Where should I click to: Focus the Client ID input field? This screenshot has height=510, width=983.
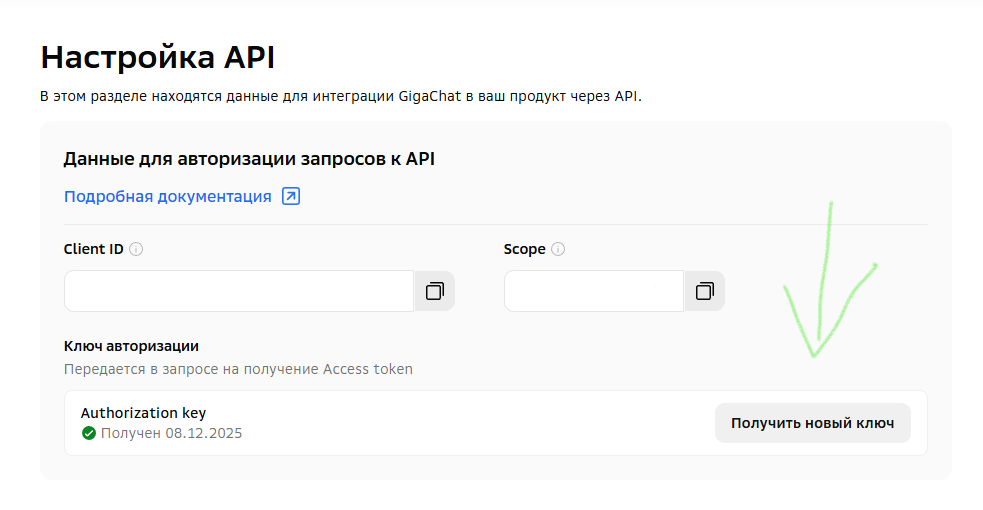click(239, 291)
